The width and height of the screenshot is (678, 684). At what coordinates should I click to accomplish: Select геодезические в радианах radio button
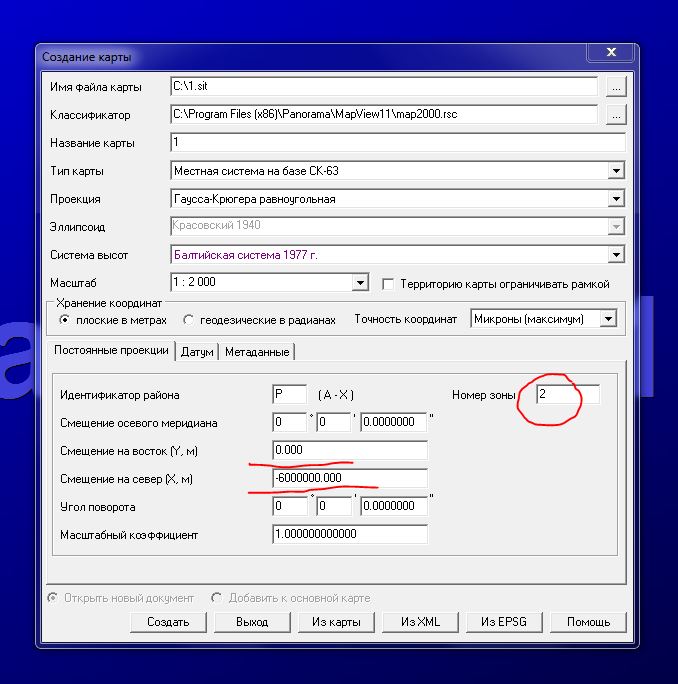[x=189, y=320]
